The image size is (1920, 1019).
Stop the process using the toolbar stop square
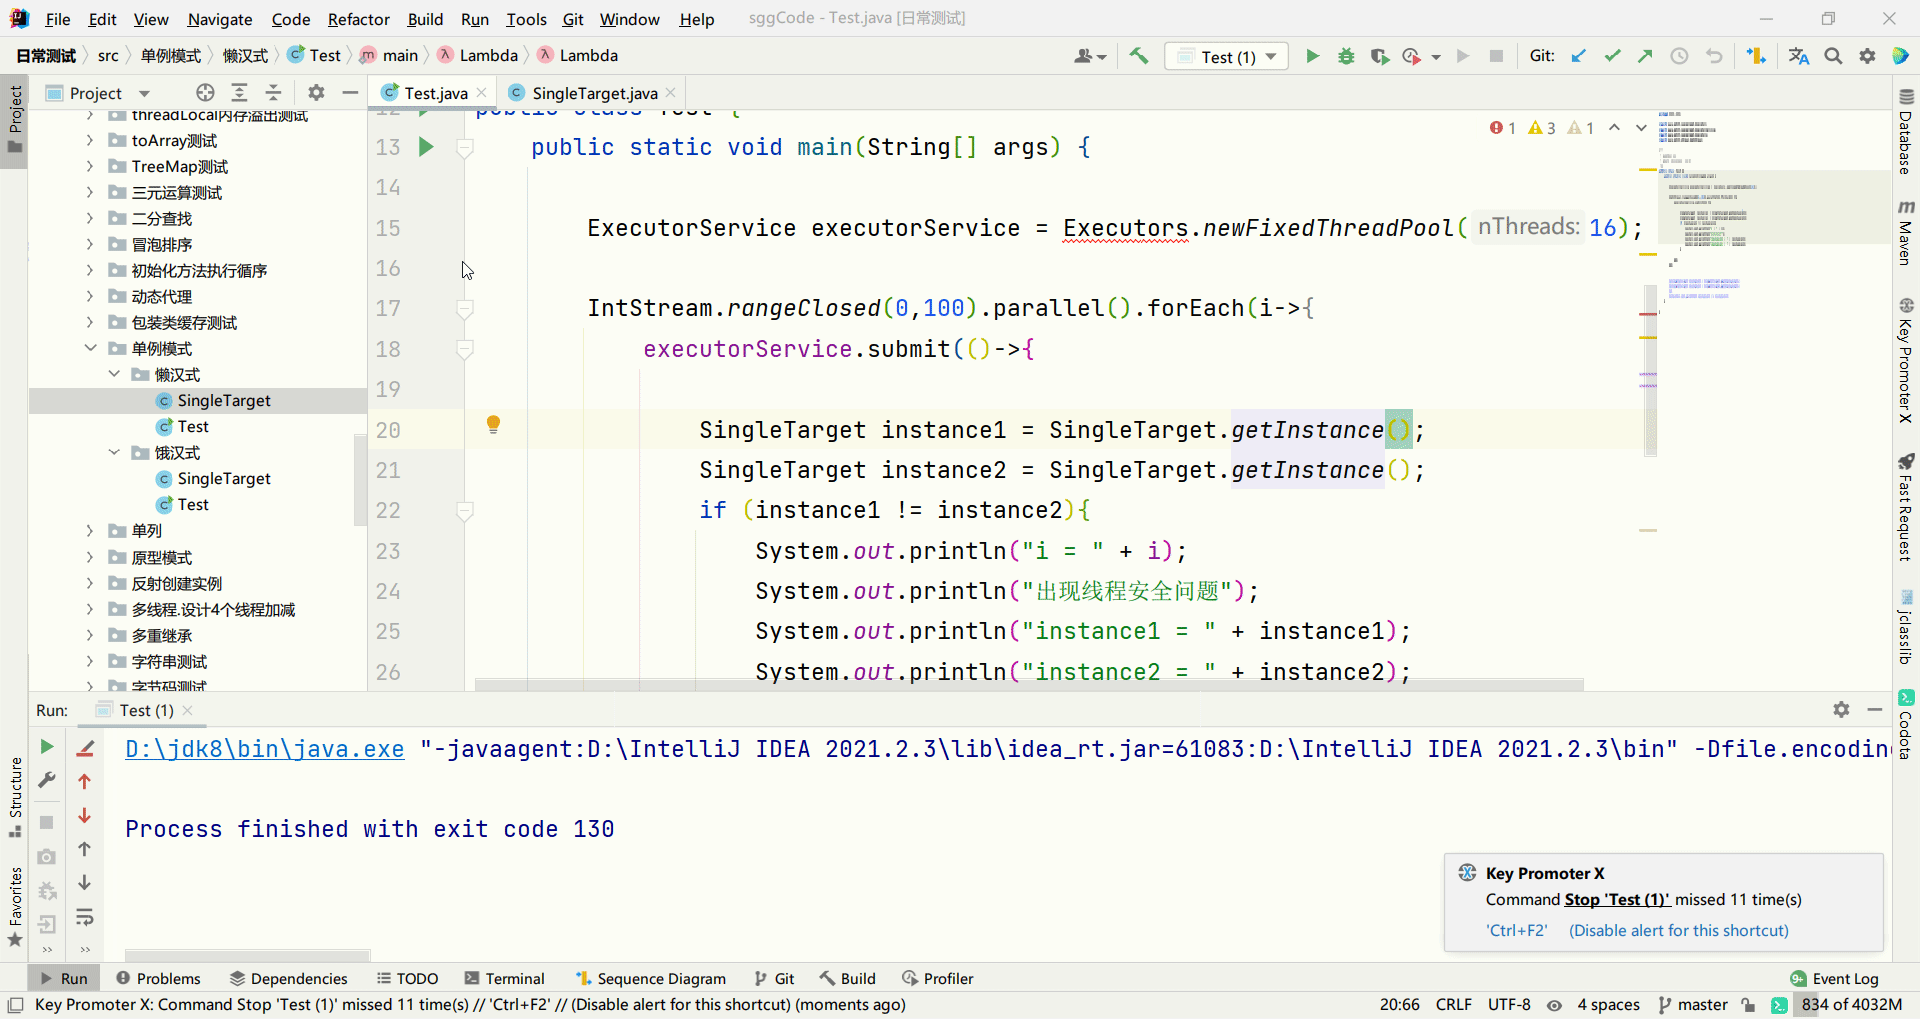1496,56
